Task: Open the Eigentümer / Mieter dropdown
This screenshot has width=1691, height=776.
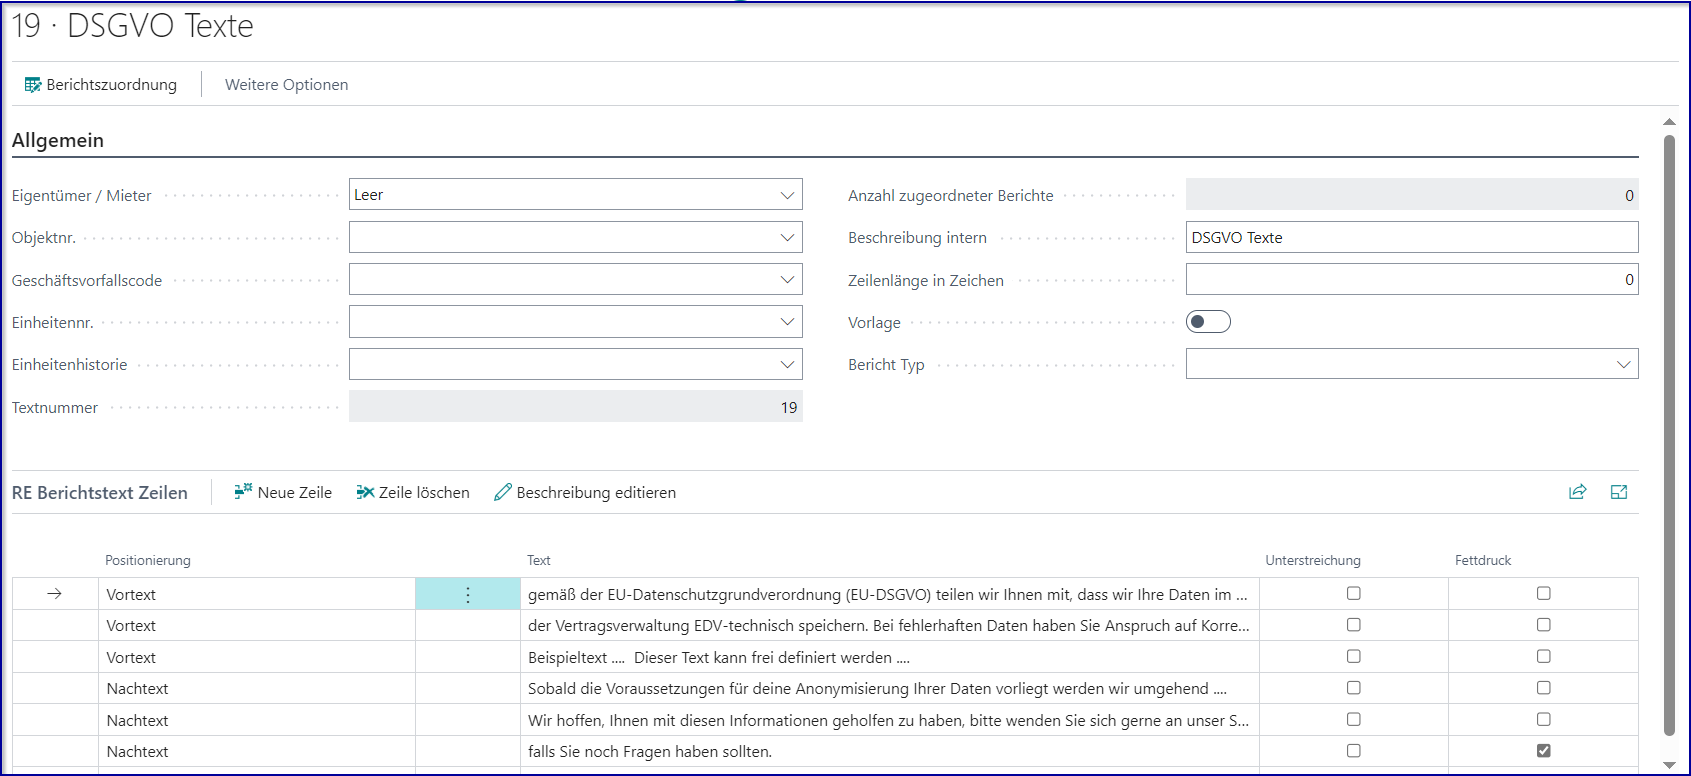Action: click(x=787, y=195)
